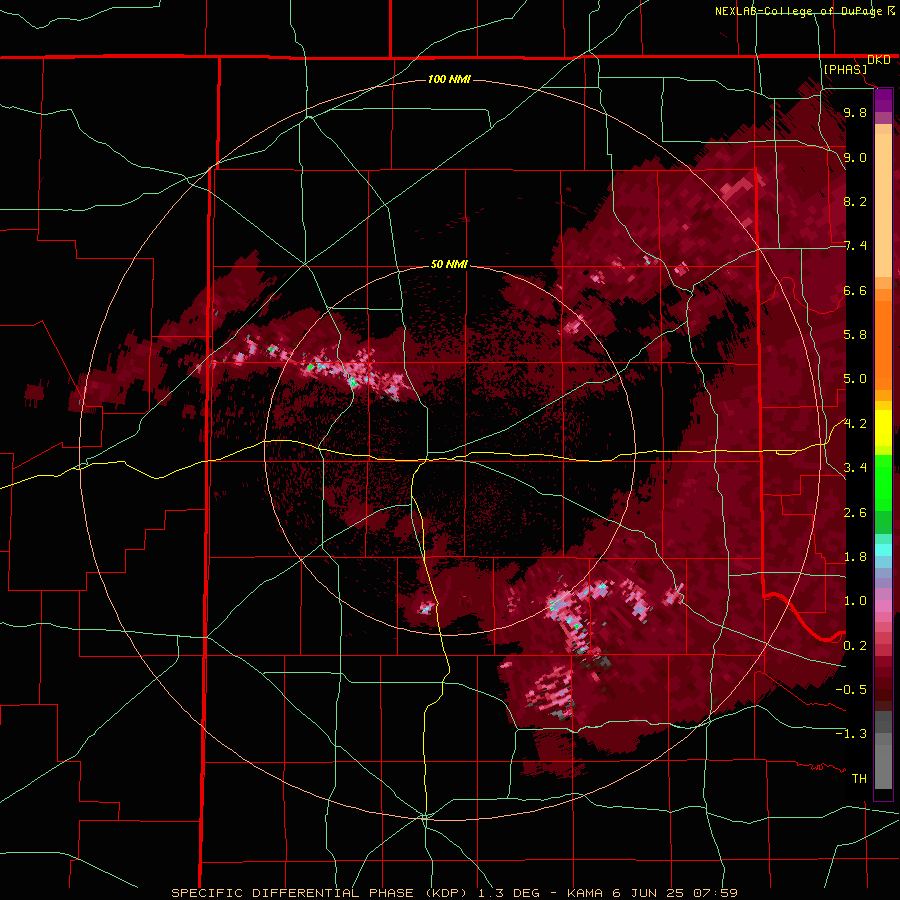Click the 50 NMI range ring label

449,265
